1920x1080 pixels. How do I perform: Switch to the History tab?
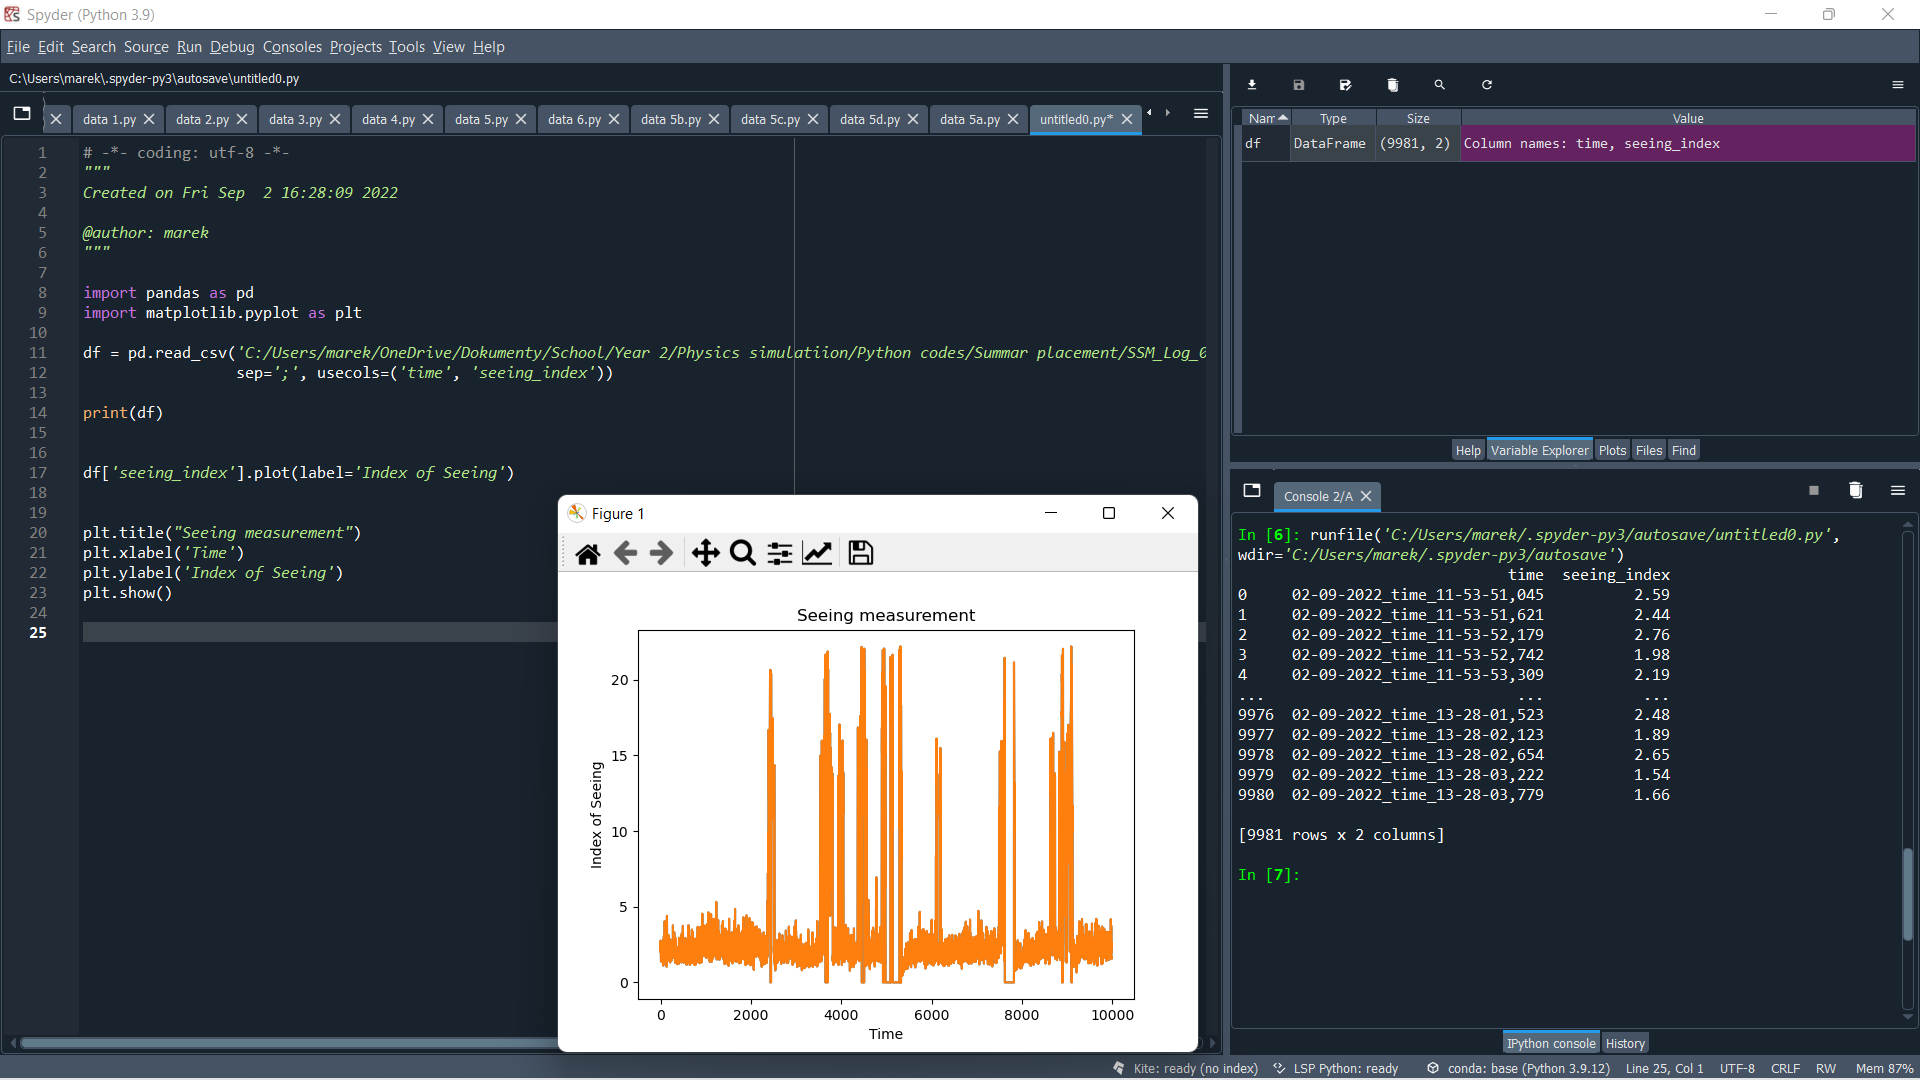coord(1625,1044)
